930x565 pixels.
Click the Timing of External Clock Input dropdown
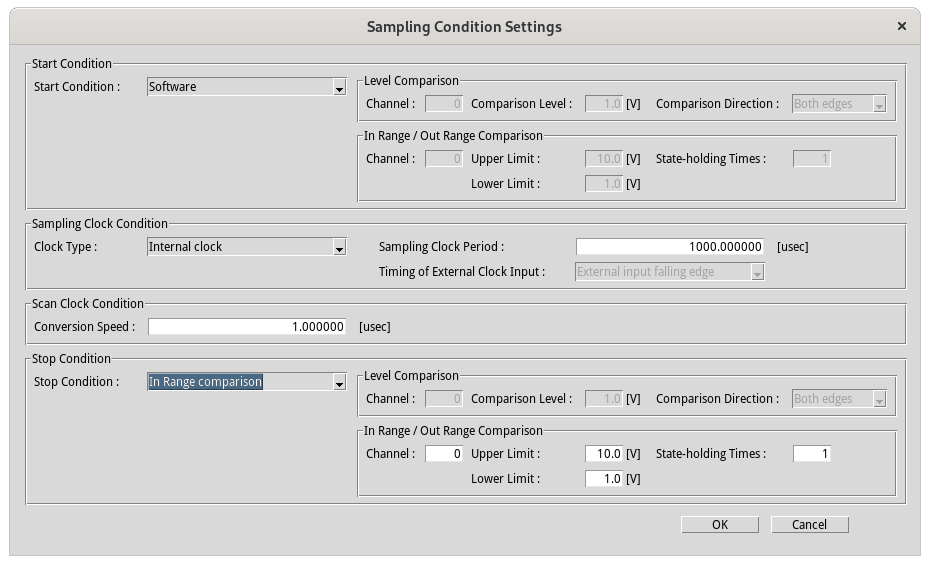(x=670, y=272)
